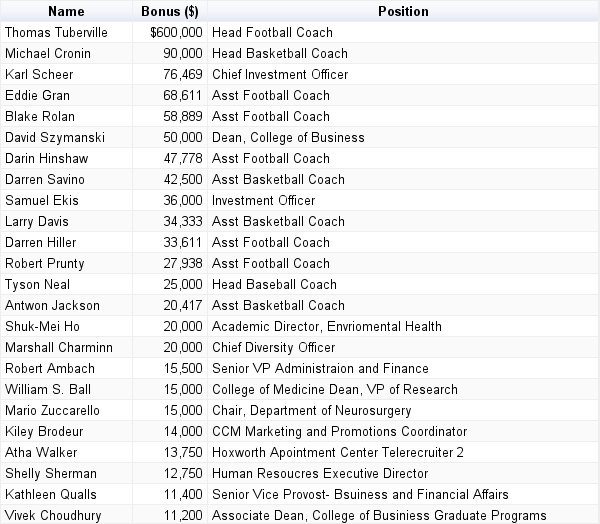Sort table by the Bonus ($) header
Screen dimensions: 600x524
tap(171, 12)
